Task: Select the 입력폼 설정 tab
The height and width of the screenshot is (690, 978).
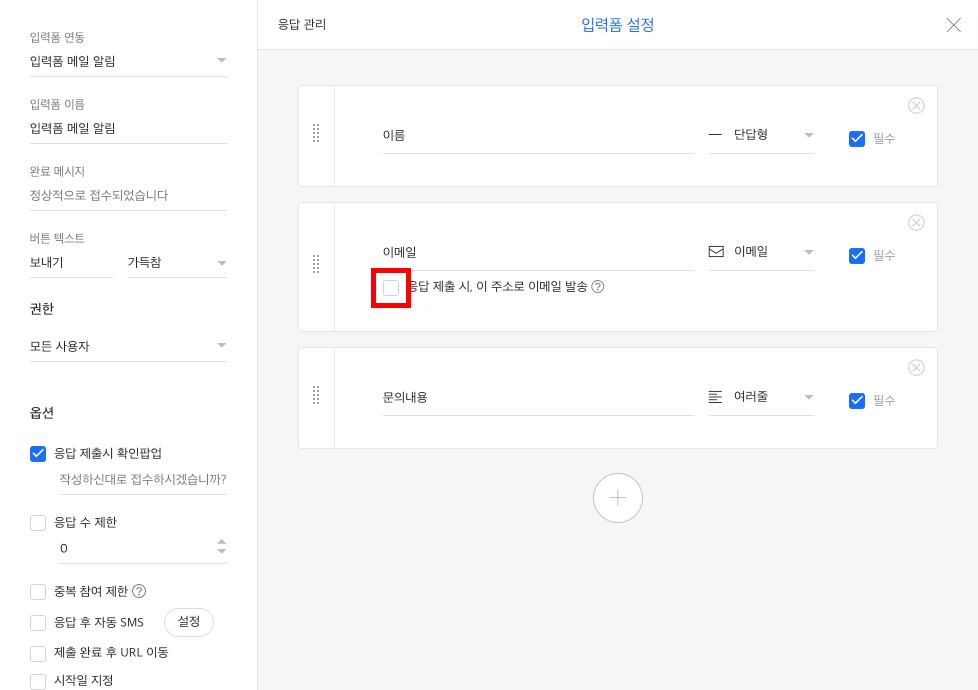Action: [x=617, y=24]
